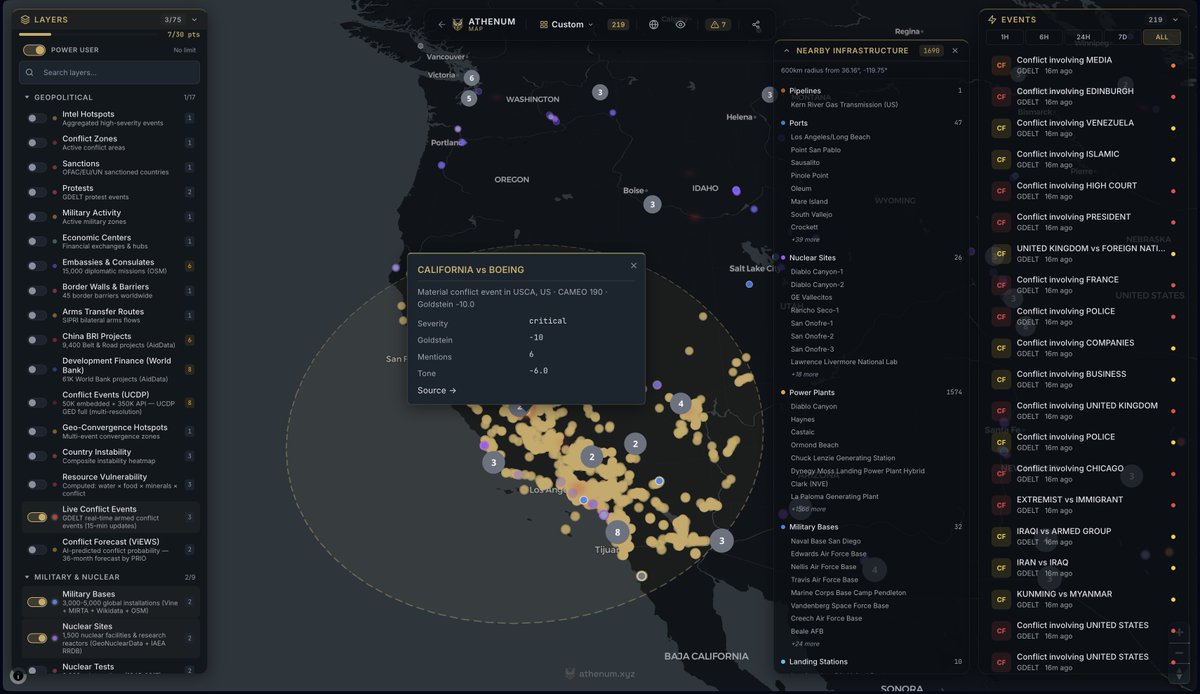Select the 6H events time tab
Image resolution: width=1200 pixels, height=694 pixels.
[x=1044, y=37]
